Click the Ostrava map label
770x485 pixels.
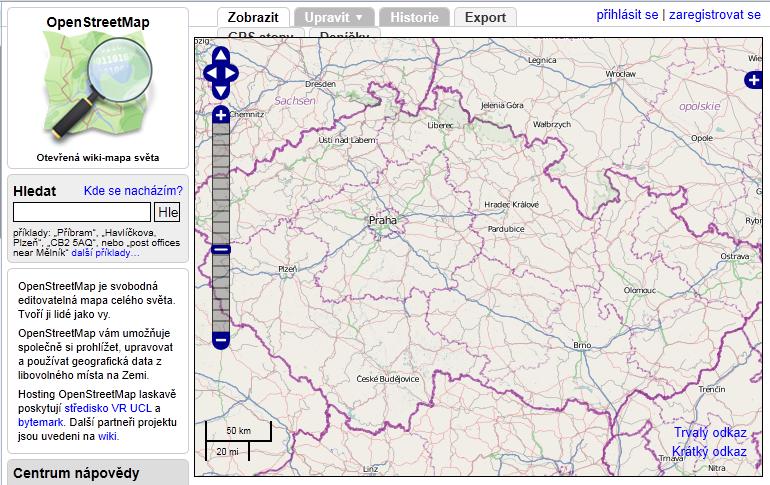tap(735, 256)
